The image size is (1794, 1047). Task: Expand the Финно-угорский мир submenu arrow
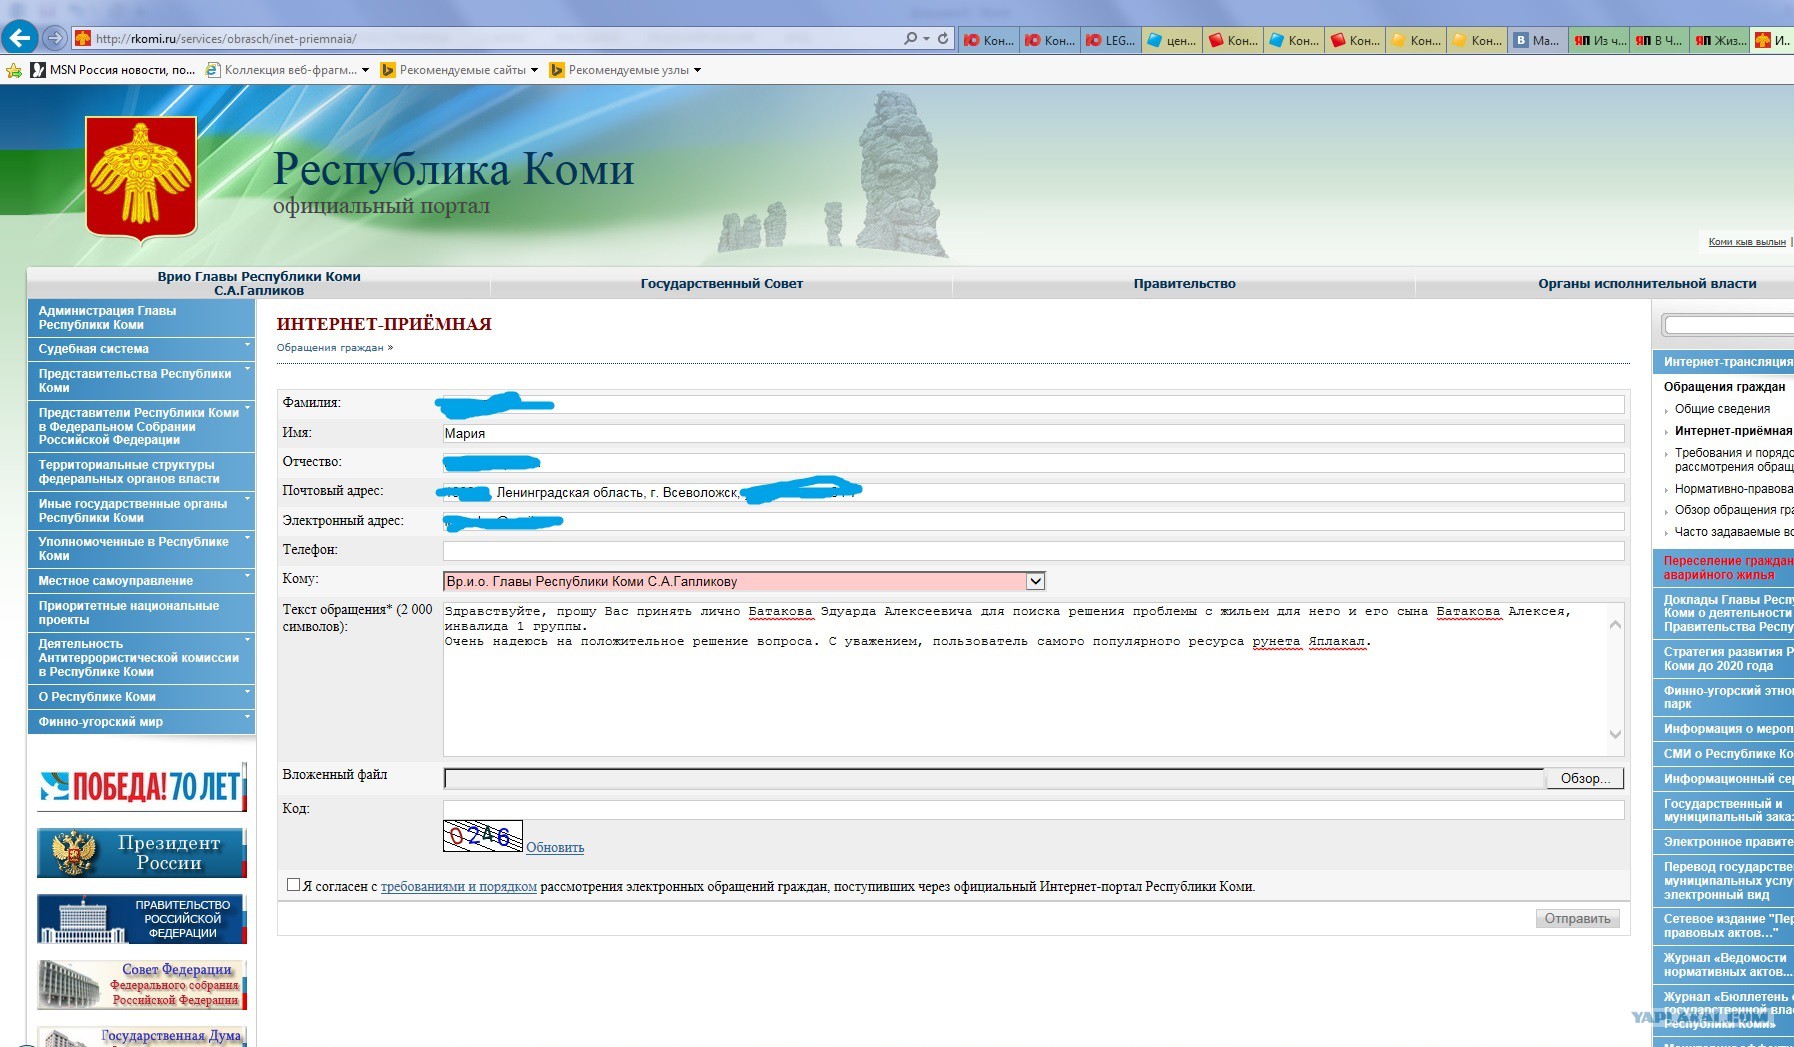[247, 718]
